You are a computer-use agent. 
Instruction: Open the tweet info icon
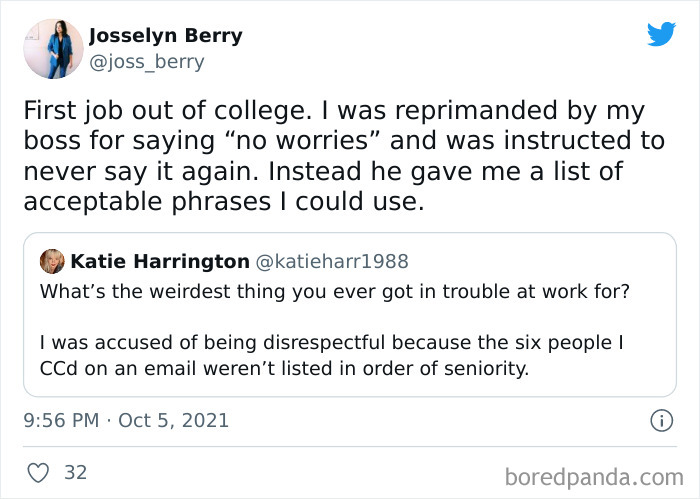click(x=661, y=421)
